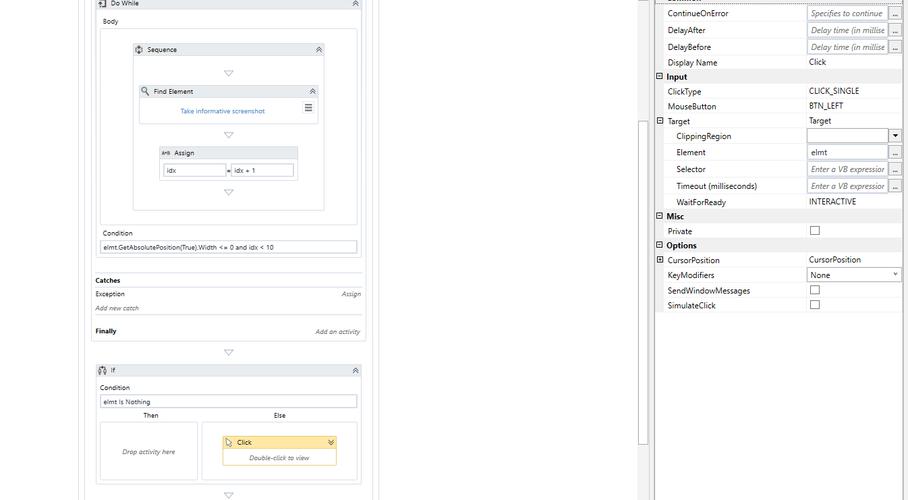Collapse the Misc property section
The image size is (908, 500).
pos(660,216)
